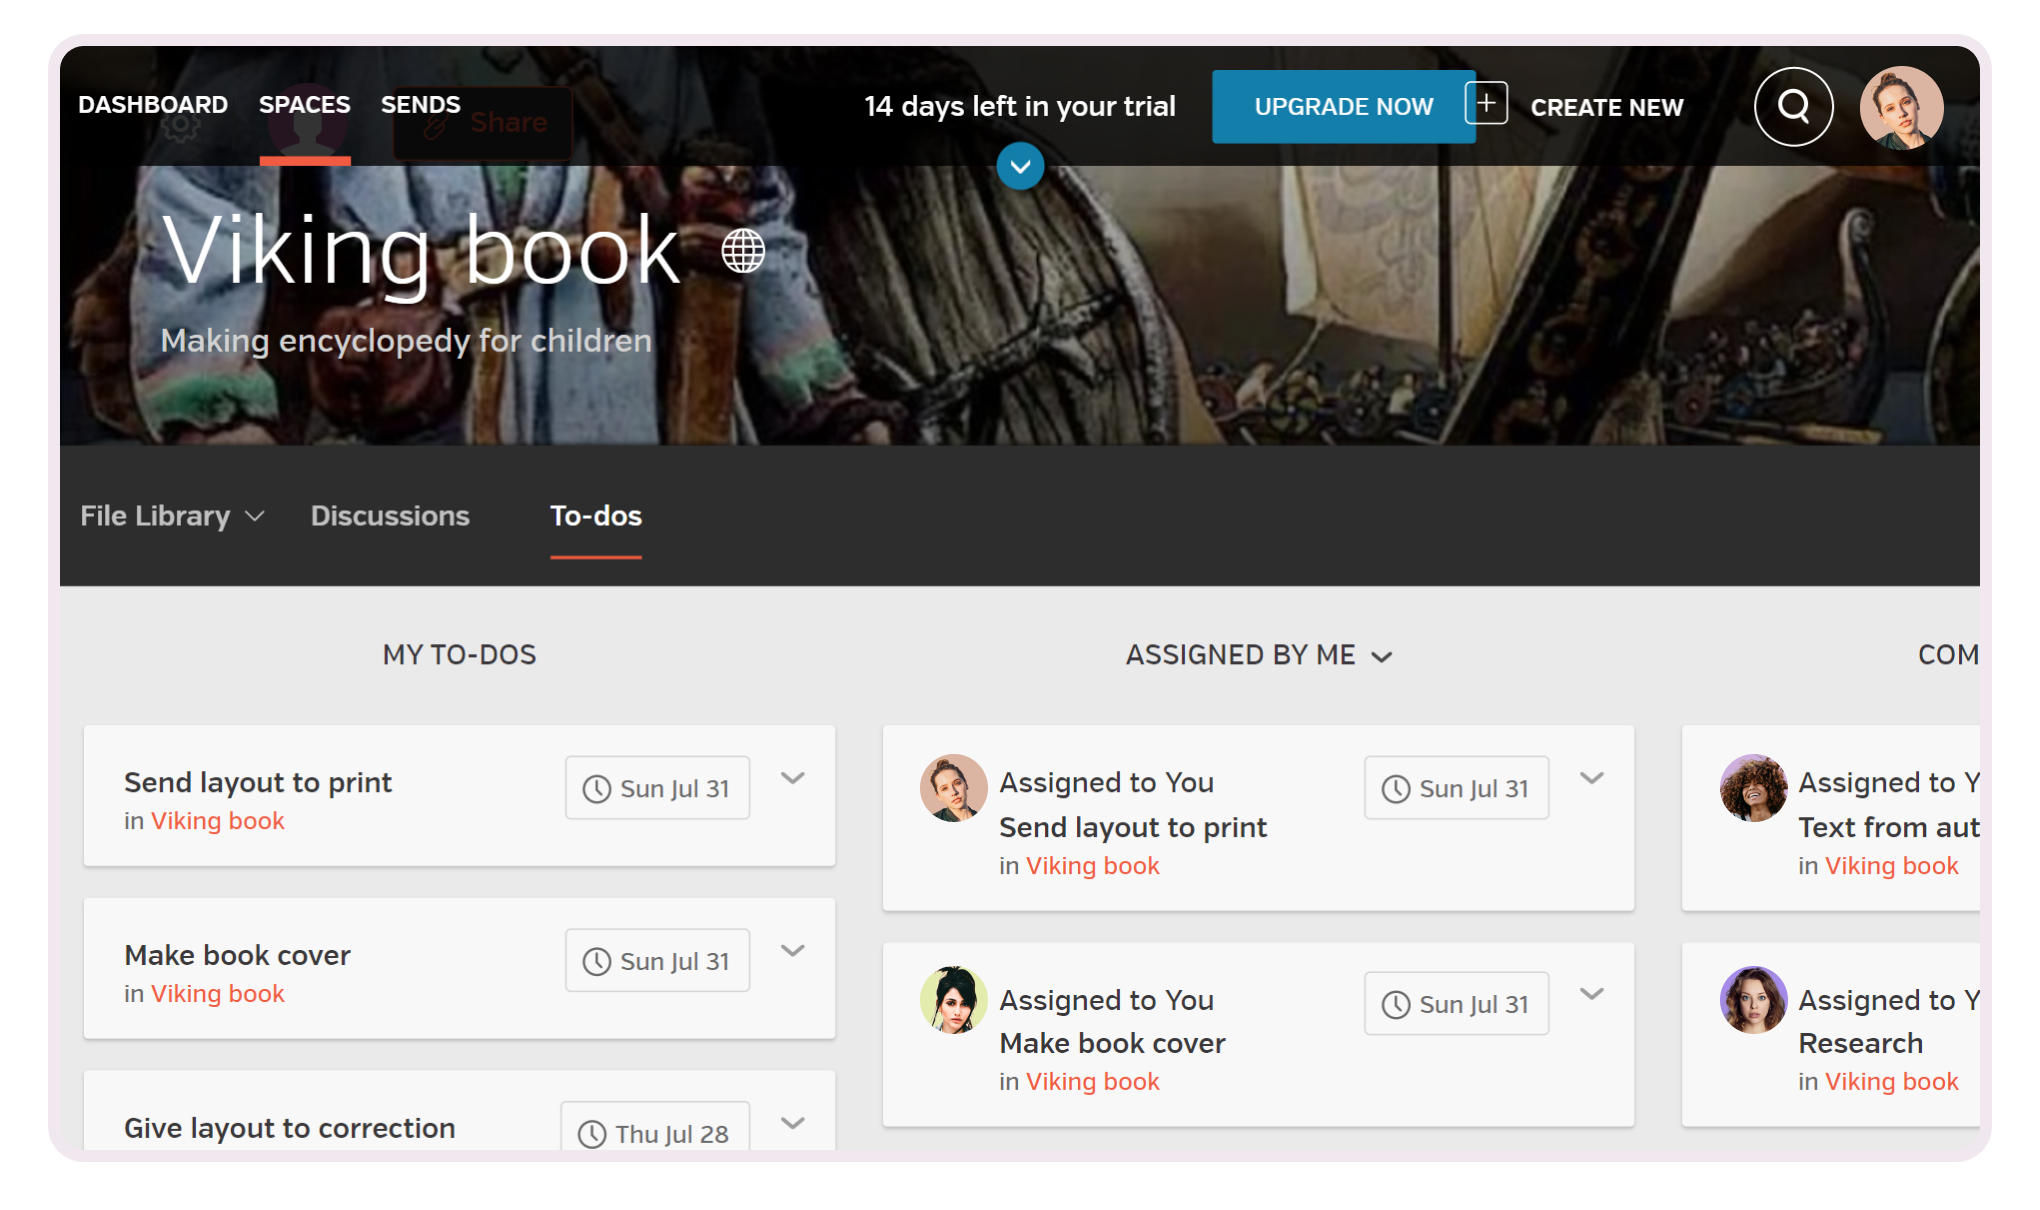This screenshot has width=2040, height=1210.
Task: Click the plus icon next to Create New
Action: (x=1486, y=103)
